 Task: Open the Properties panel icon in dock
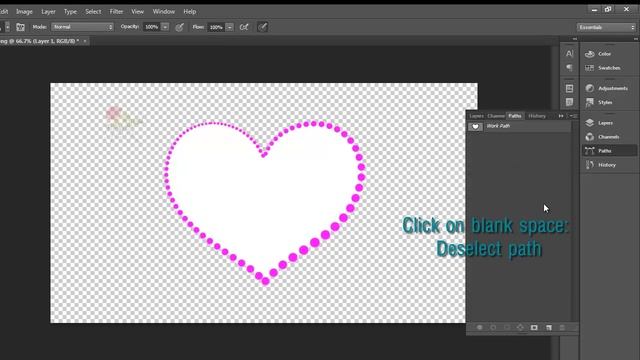pos(569,88)
